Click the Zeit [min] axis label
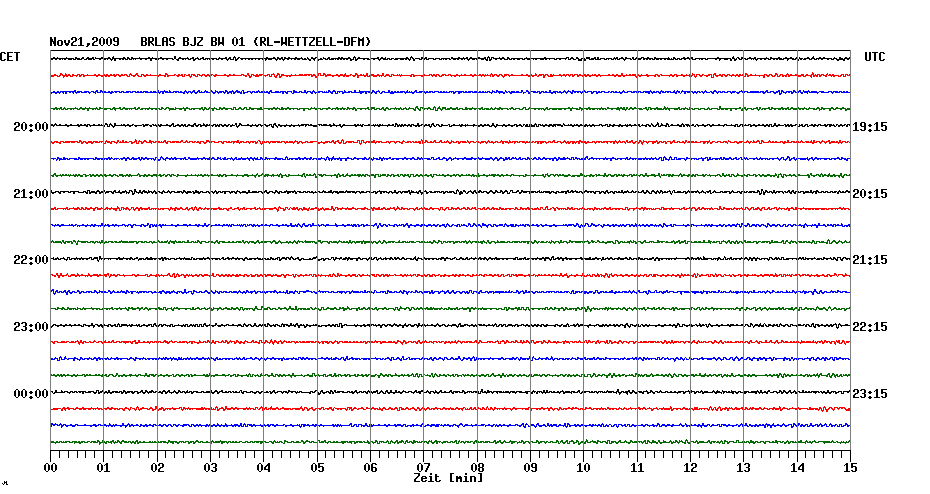The image size is (930, 494). 448,478
